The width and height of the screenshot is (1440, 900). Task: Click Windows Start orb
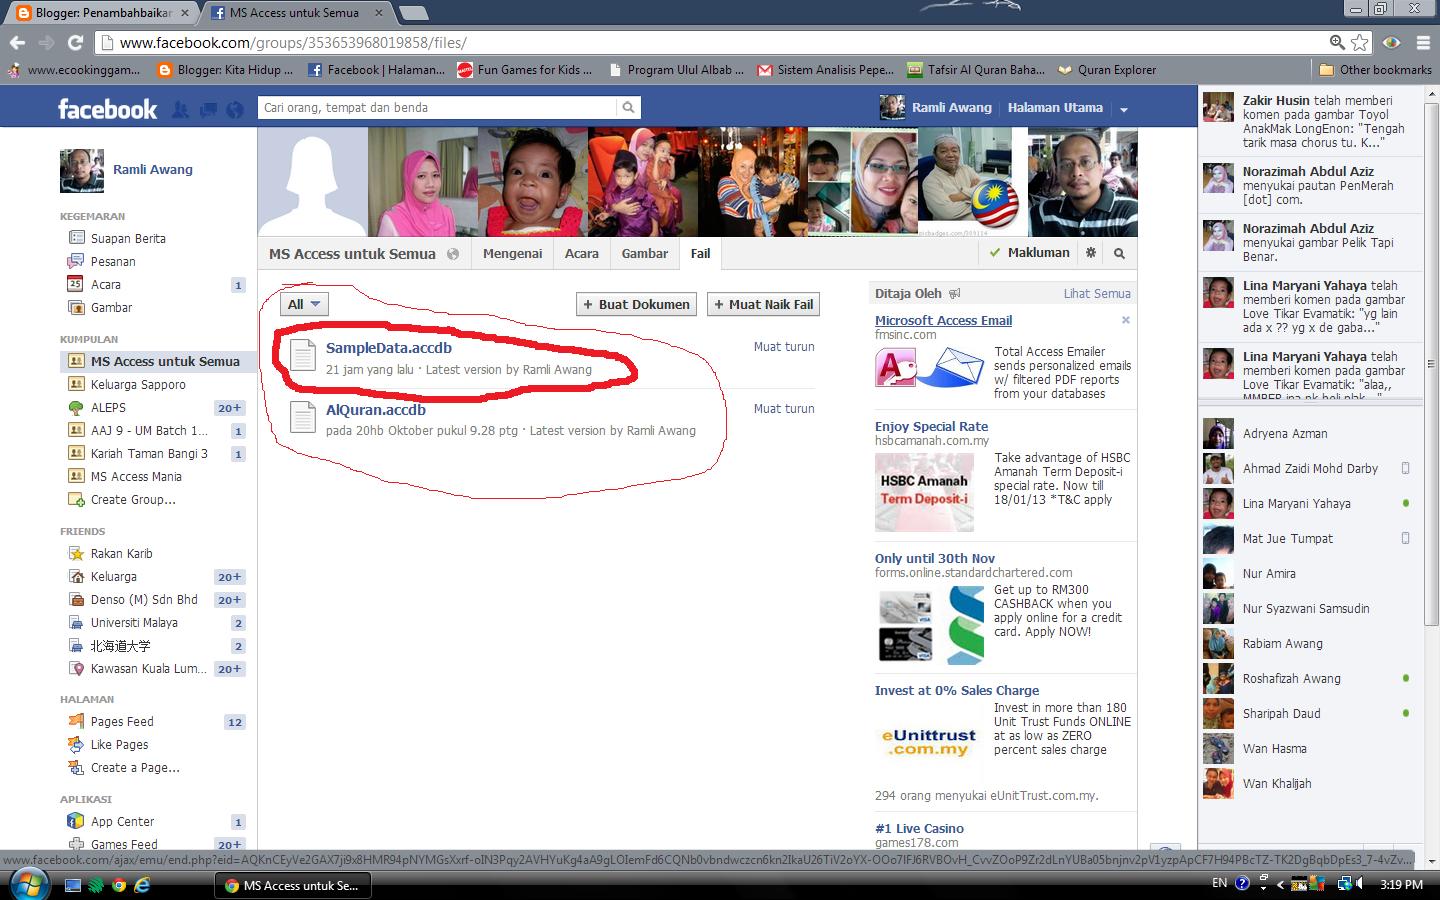tap(27, 884)
